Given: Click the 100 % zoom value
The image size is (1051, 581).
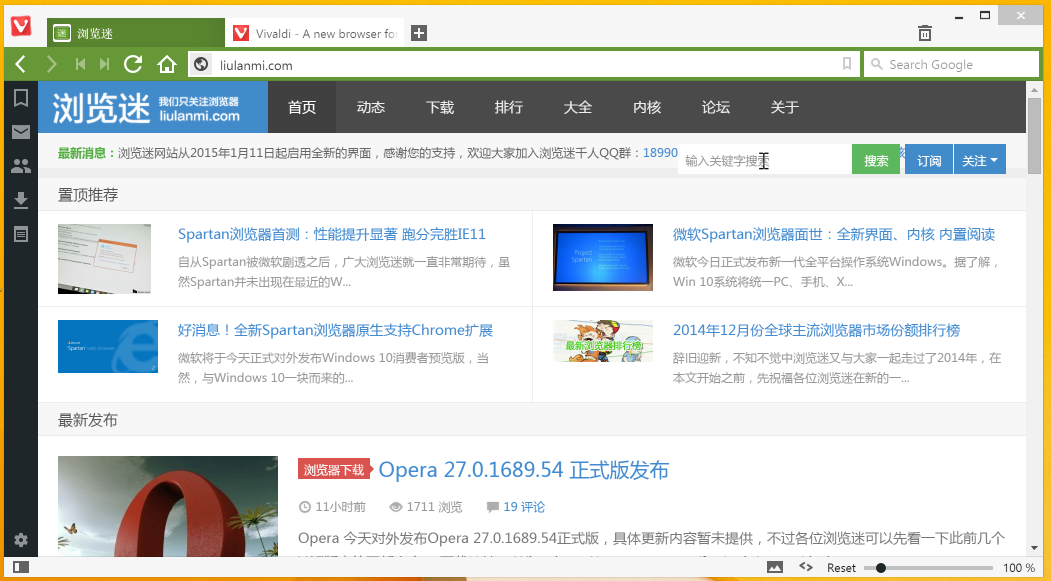Looking at the screenshot, I should pos(1019,568).
